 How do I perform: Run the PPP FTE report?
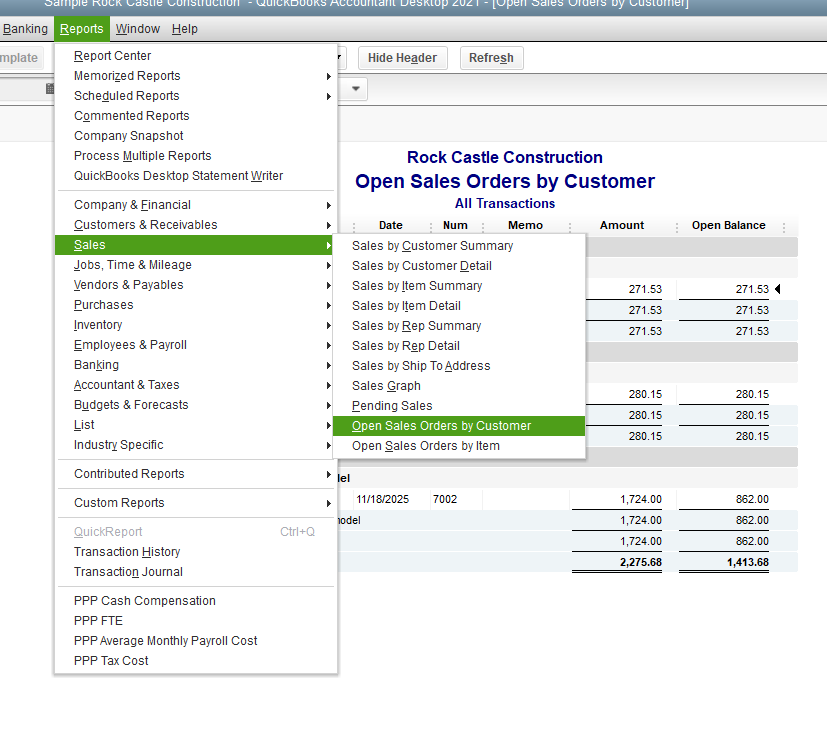(196, 622)
